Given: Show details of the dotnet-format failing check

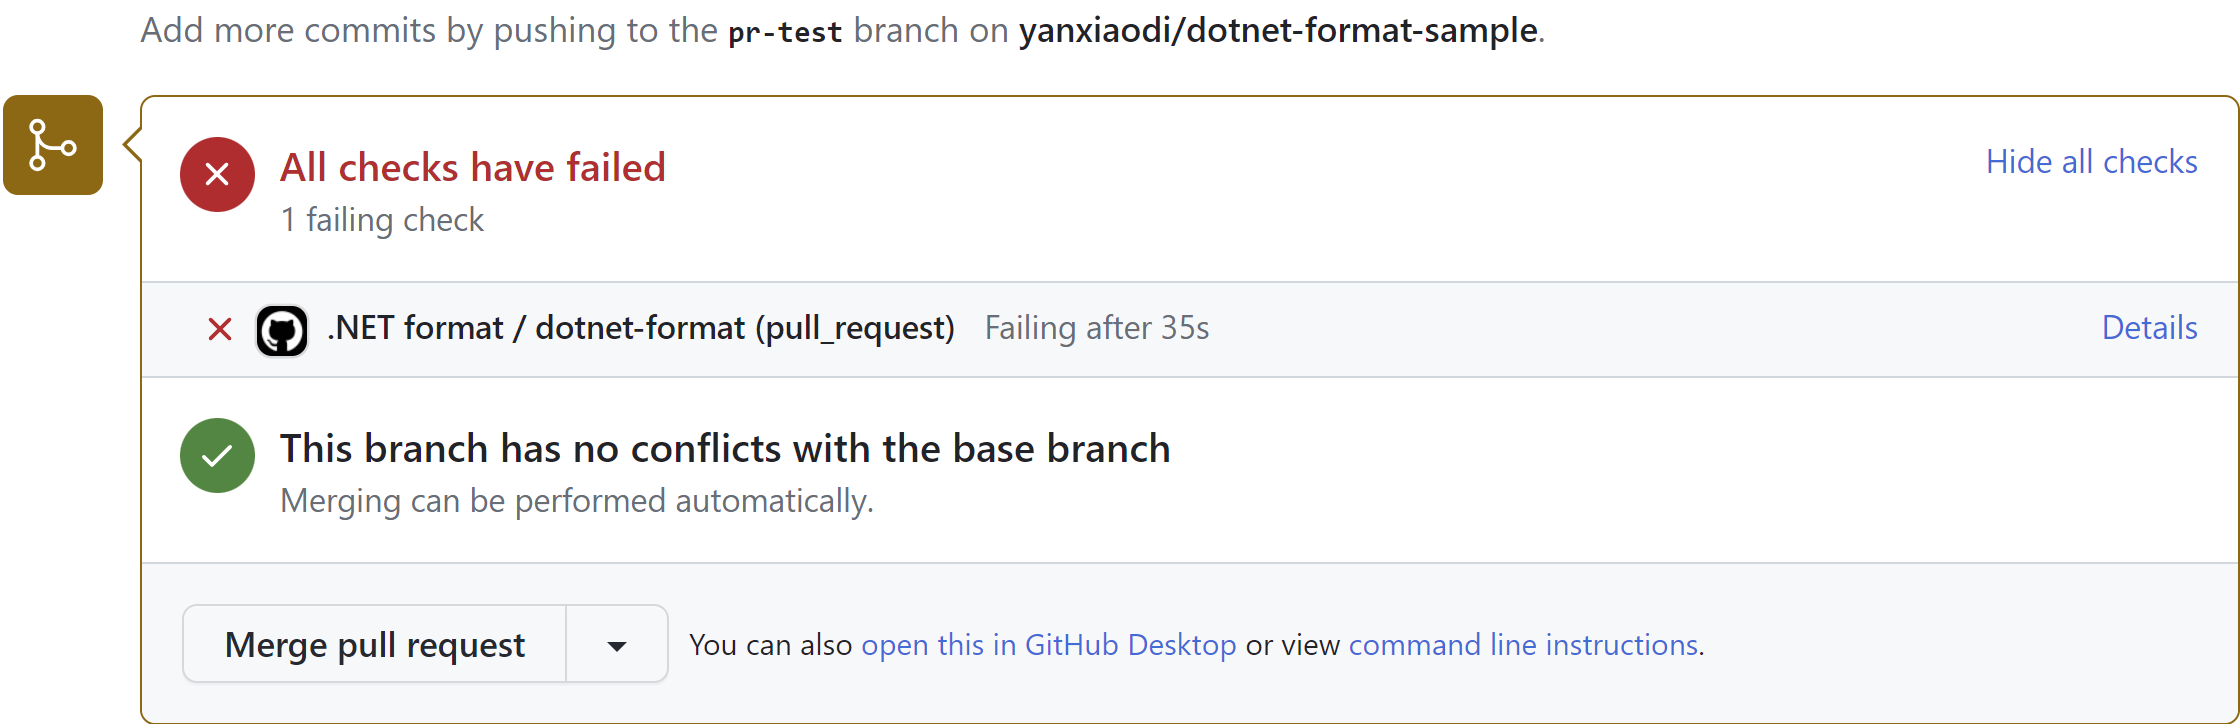Looking at the screenshot, I should point(2149,327).
